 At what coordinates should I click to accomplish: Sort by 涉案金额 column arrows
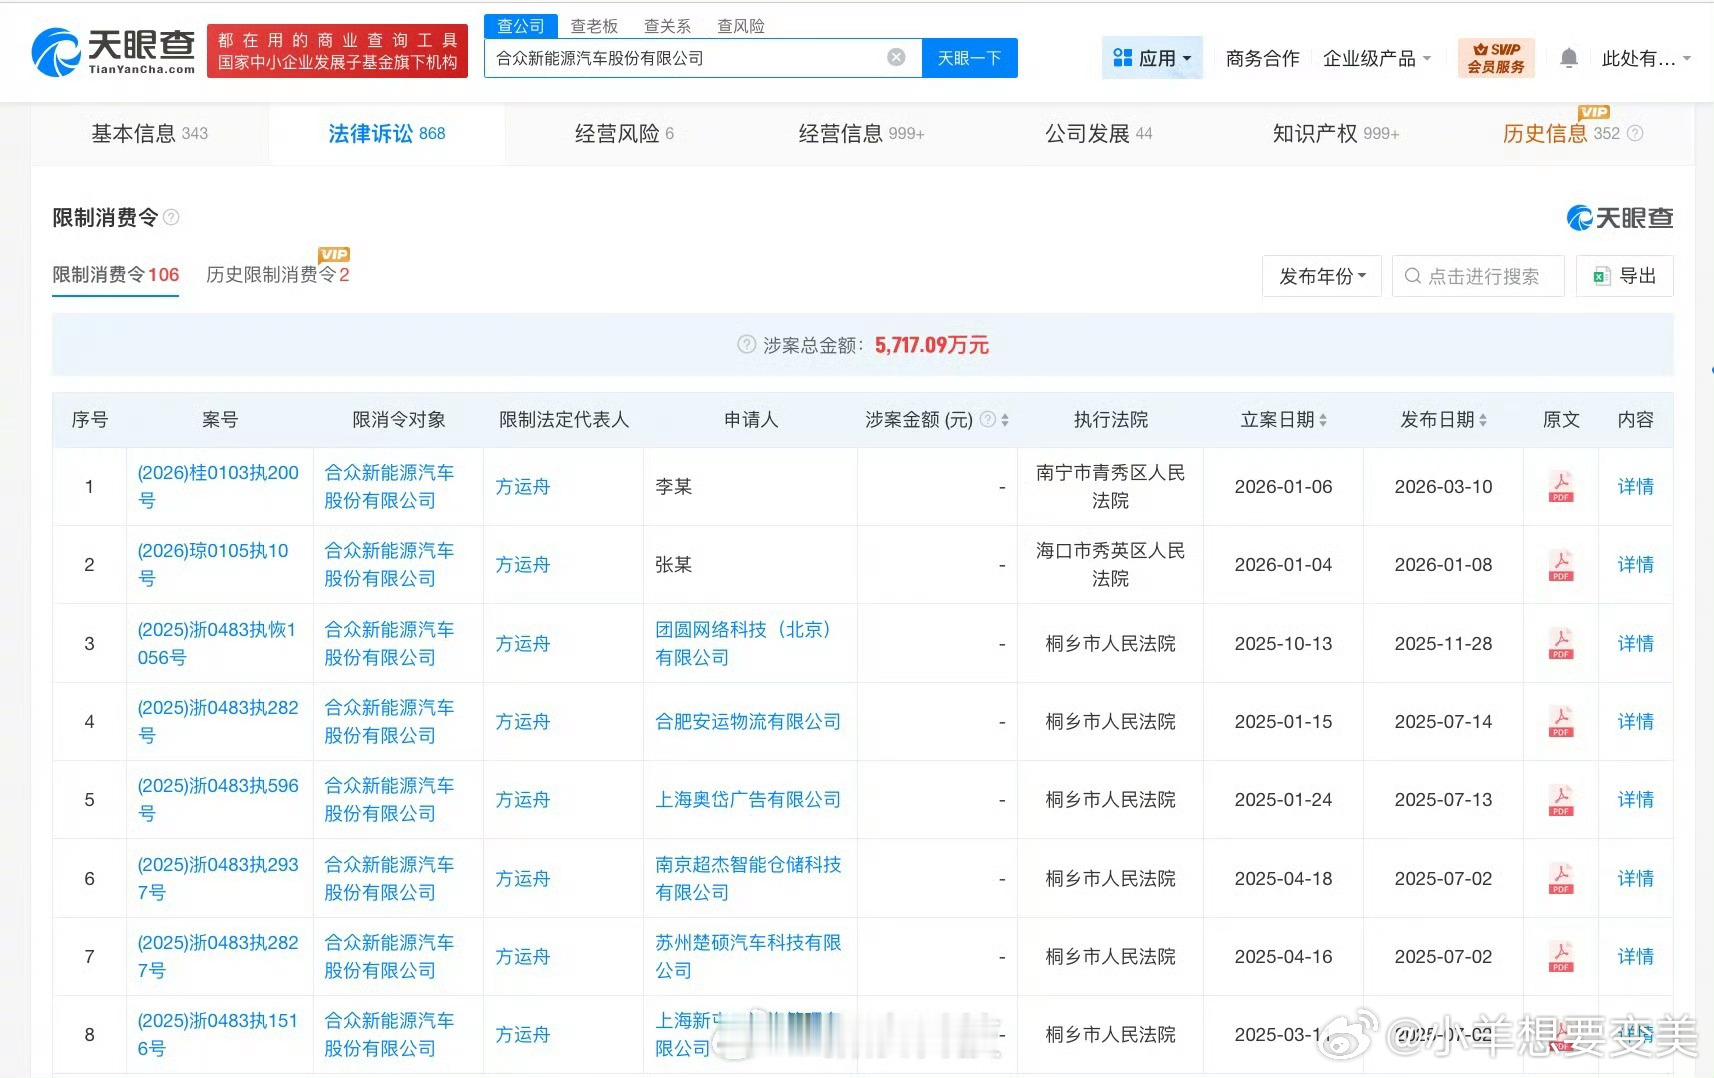[x=1004, y=420]
